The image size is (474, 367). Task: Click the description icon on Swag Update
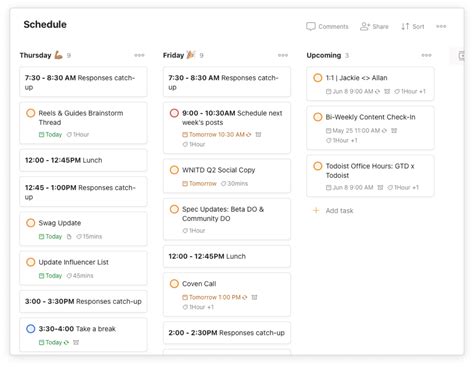click(69, 236)
